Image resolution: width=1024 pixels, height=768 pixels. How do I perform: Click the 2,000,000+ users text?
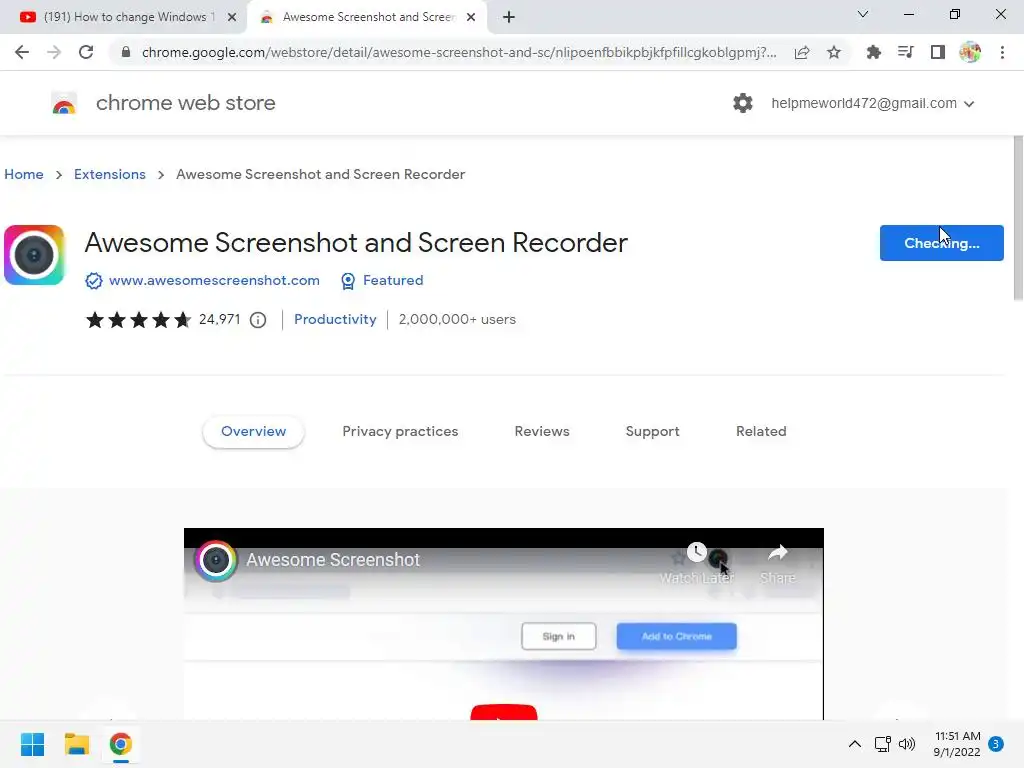click(x=457, y=319)
